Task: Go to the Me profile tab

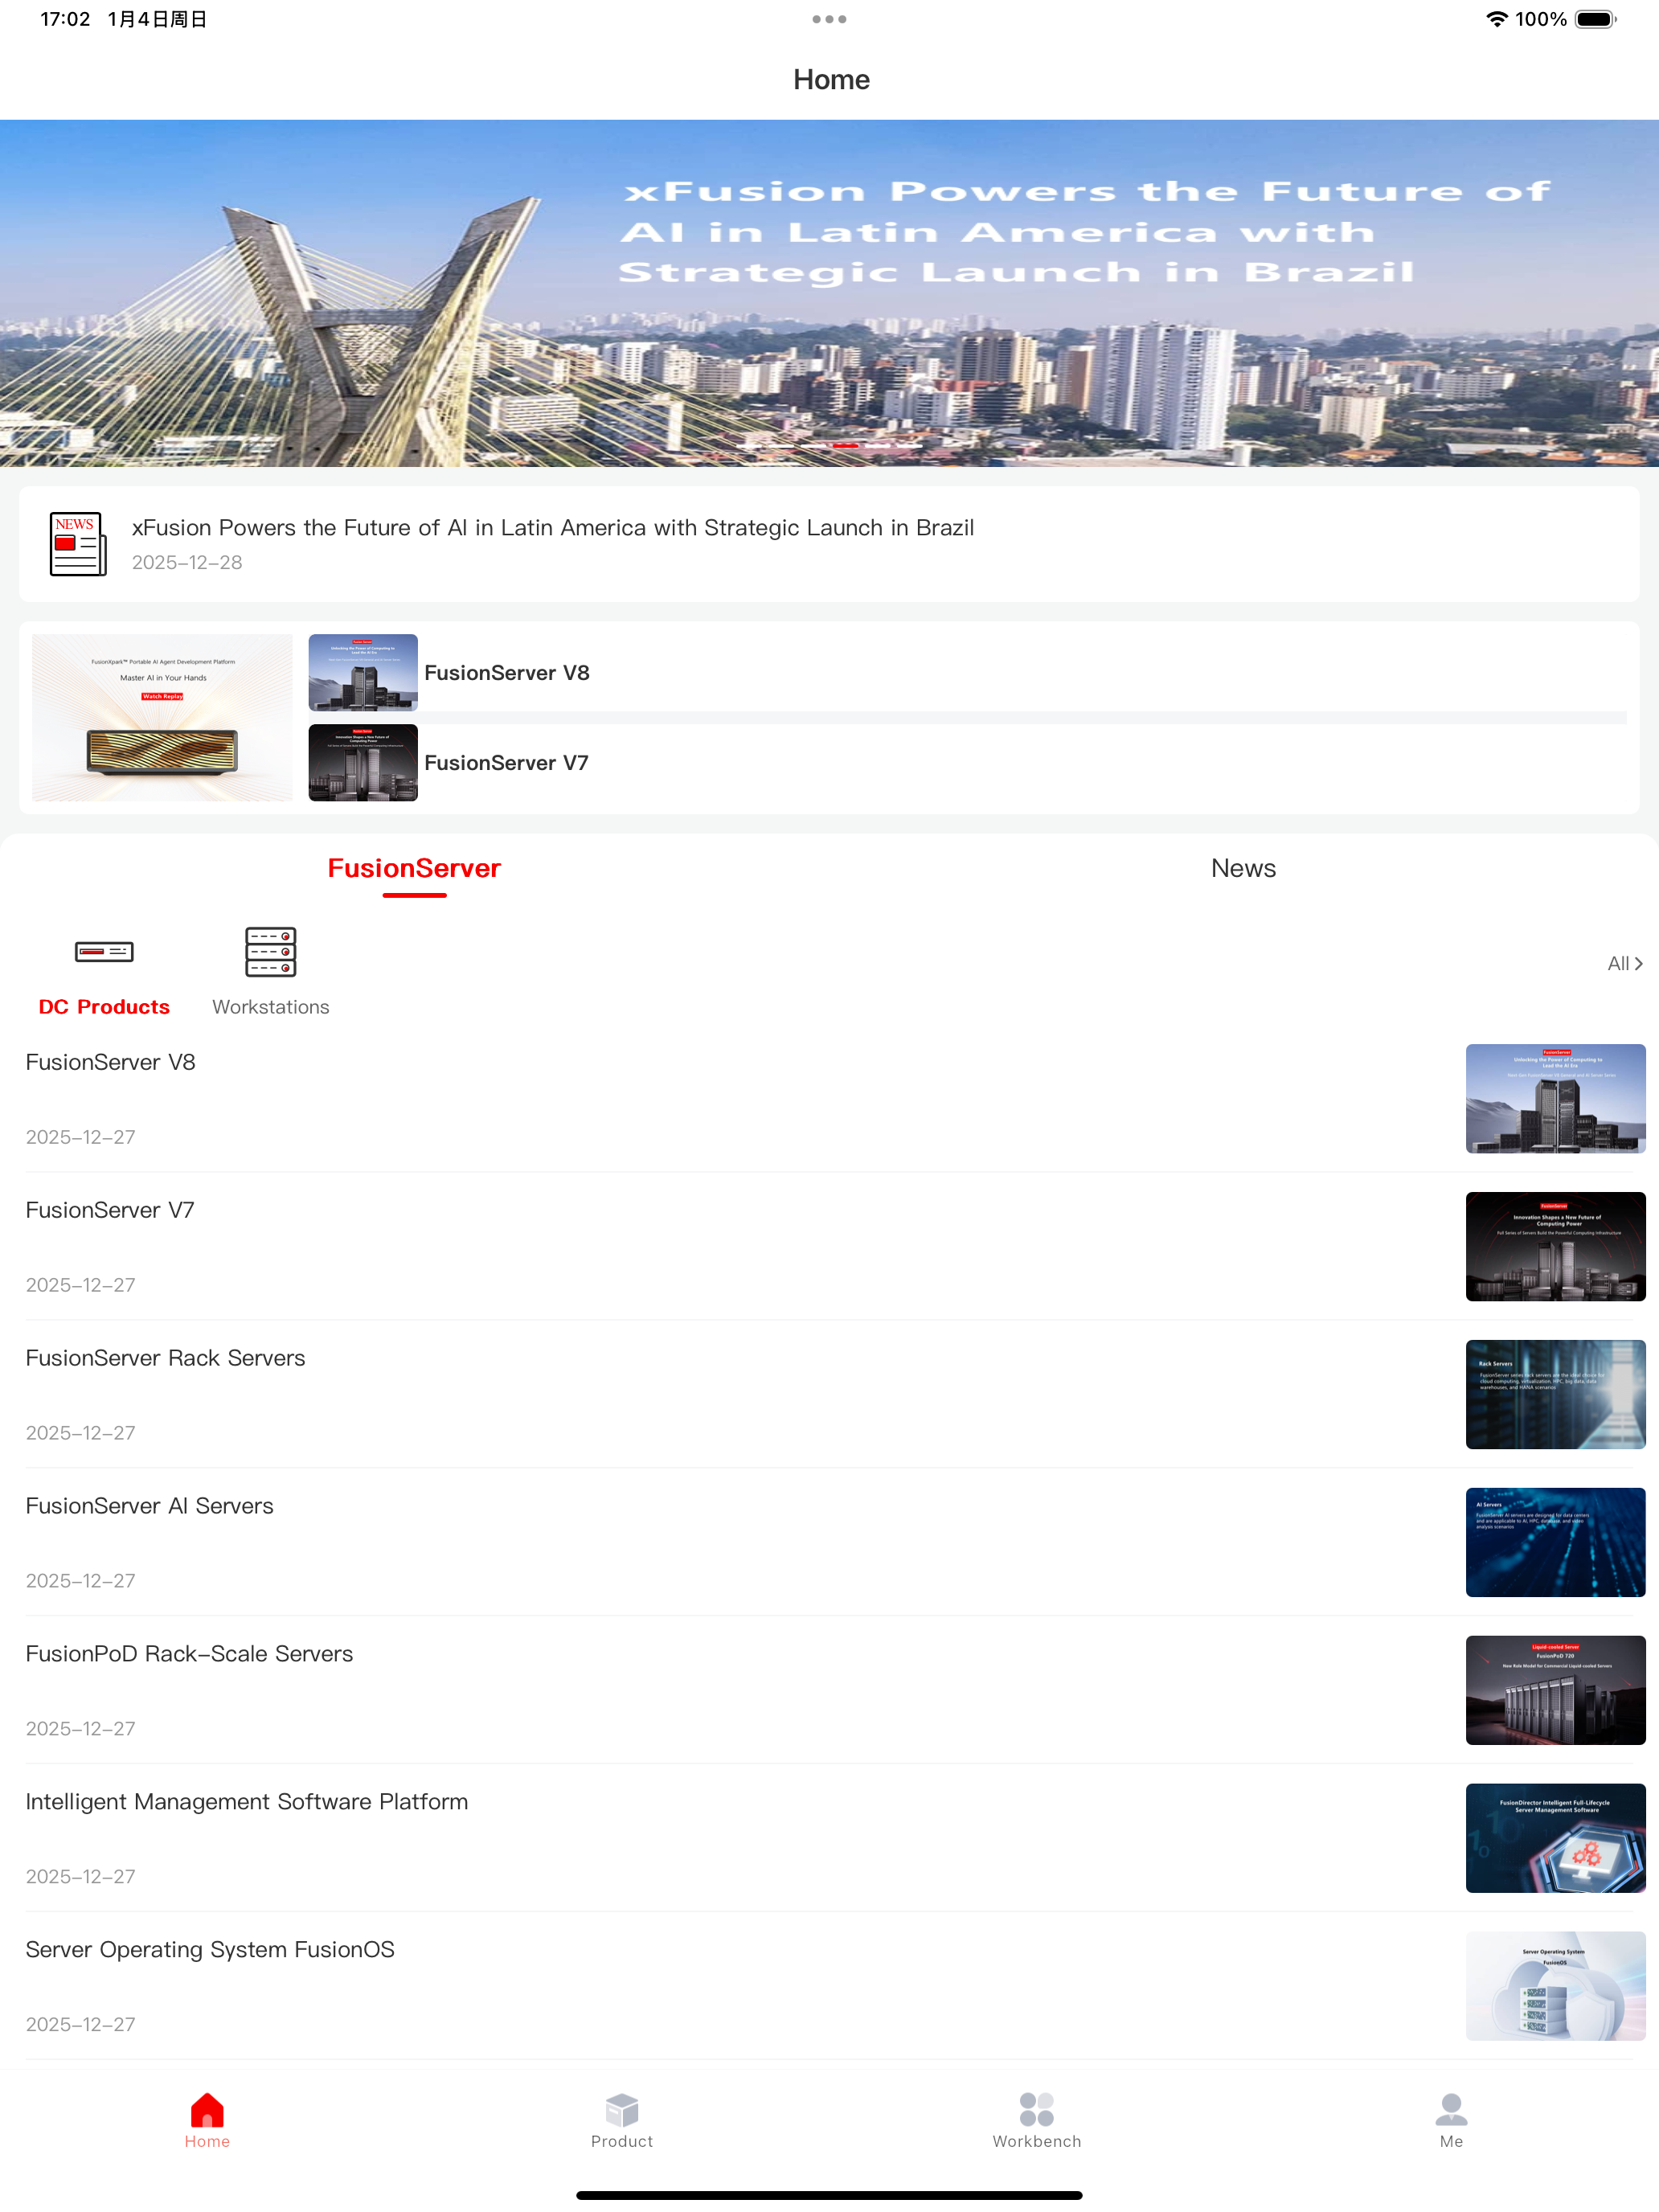Action: click(x=1451, y=2120)
